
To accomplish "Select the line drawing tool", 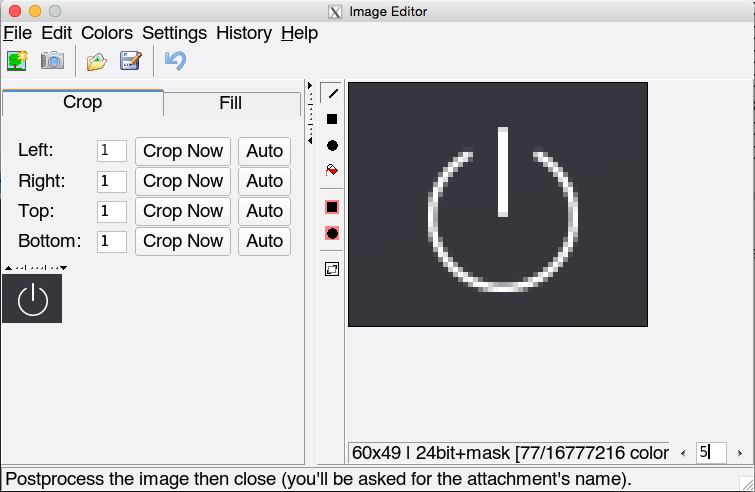I will coord(332,93).
